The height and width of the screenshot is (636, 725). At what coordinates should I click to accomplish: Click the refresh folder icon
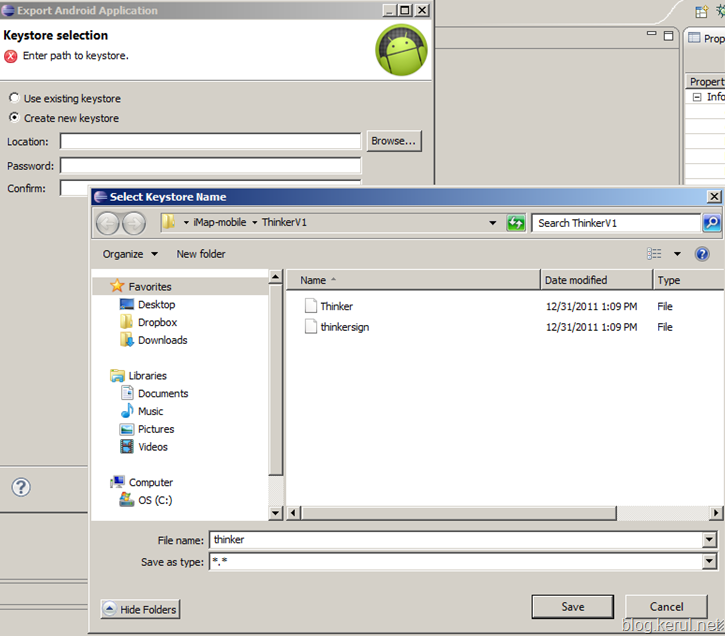(516, 223)
